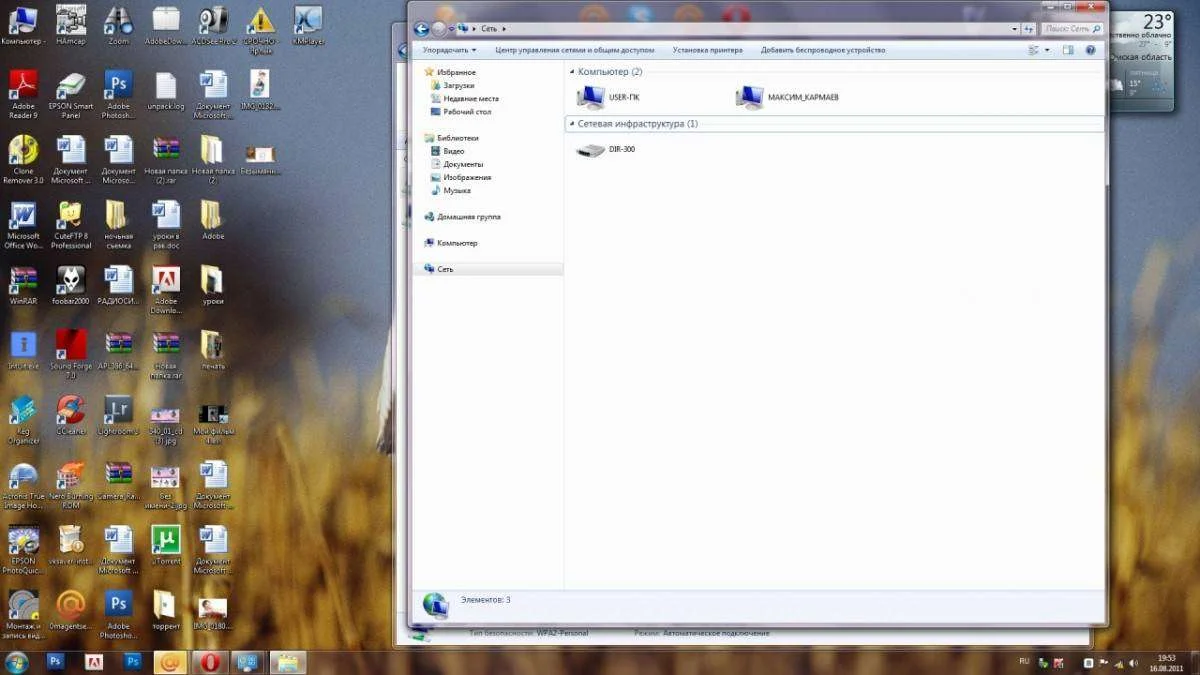This screenshot has height=675, width=1200.
Task: Select Сеть in the navigation pane
Action: coord(487,269)
